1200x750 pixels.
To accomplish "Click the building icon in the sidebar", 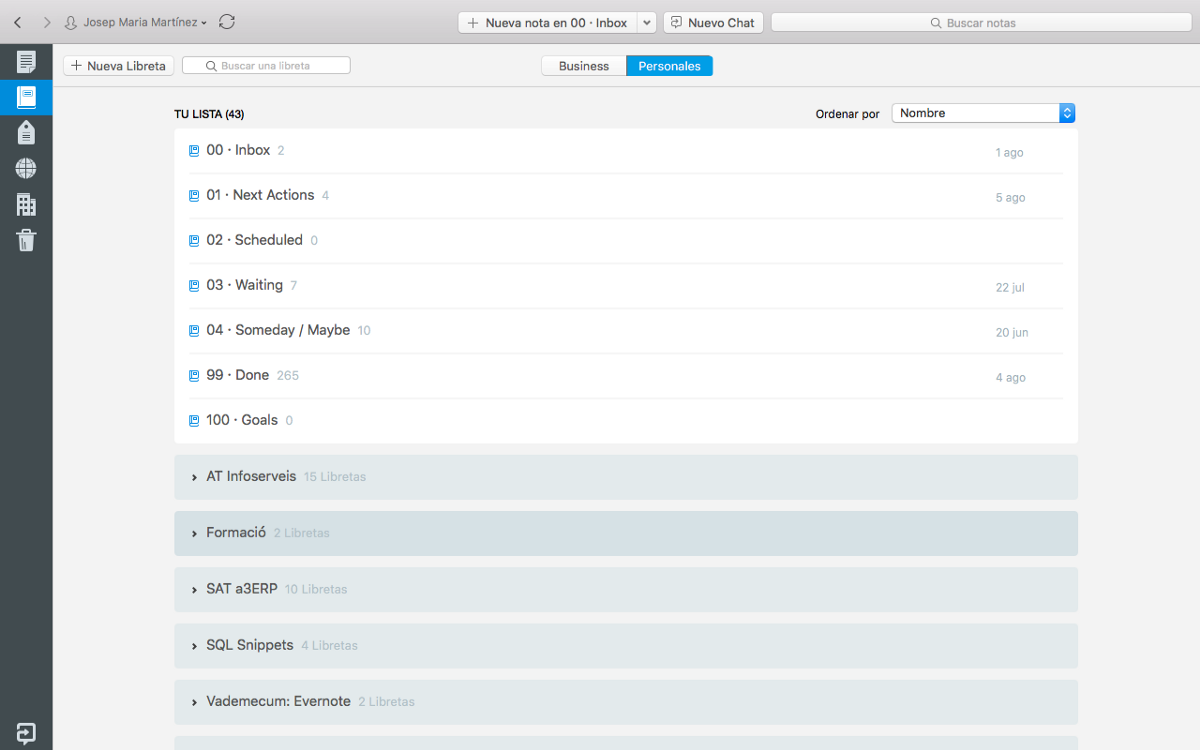I will pos(25,204).
